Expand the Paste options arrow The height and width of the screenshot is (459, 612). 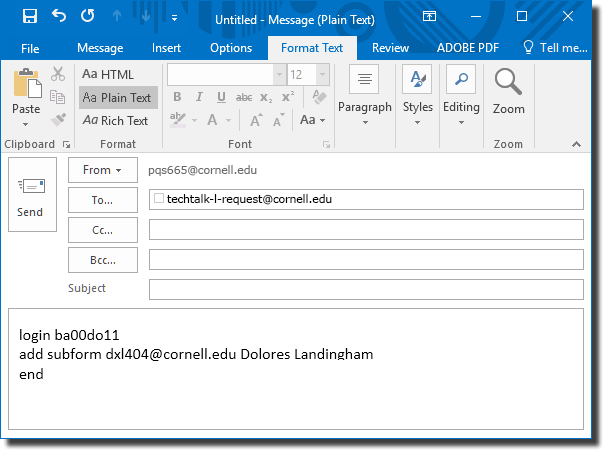point(26,125)
